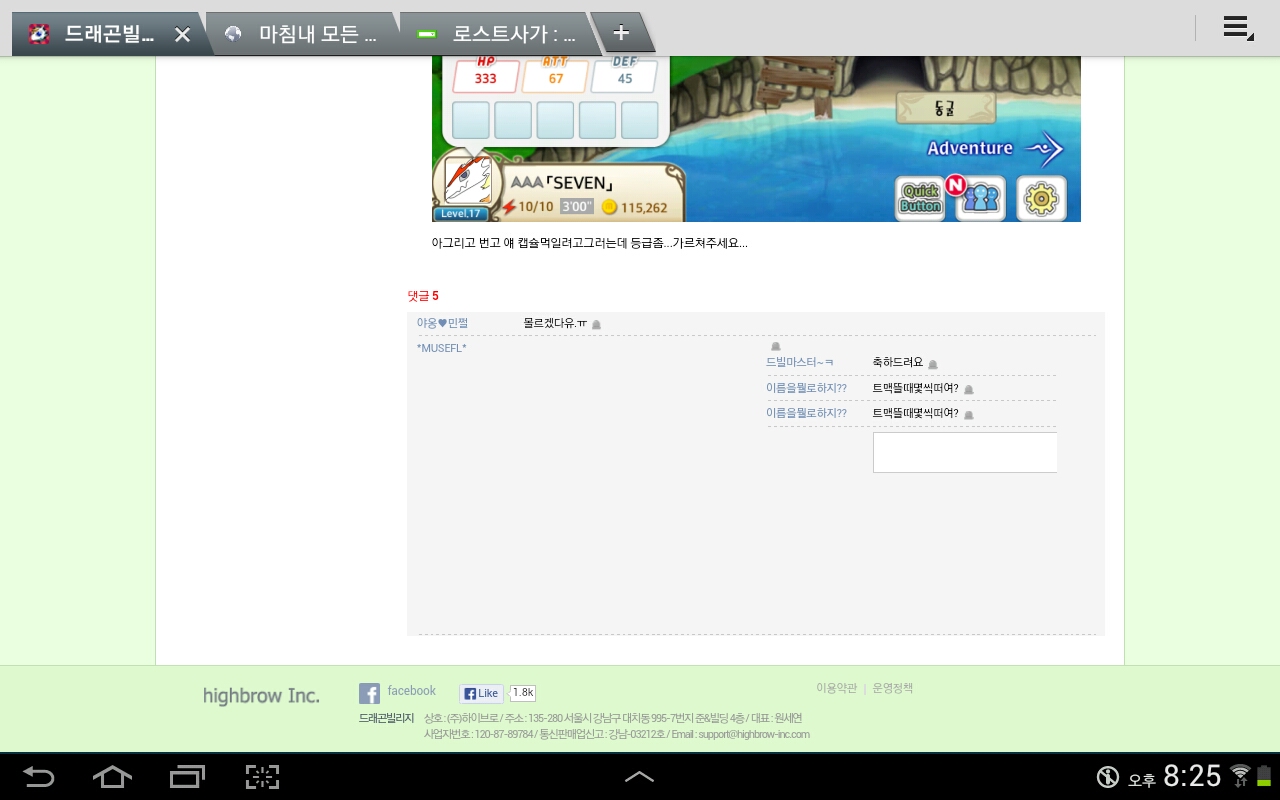This screenshot has height=800, width=1280.
Task: Click the report icon next to 축하드려요
Action: [x=933, y=364]
